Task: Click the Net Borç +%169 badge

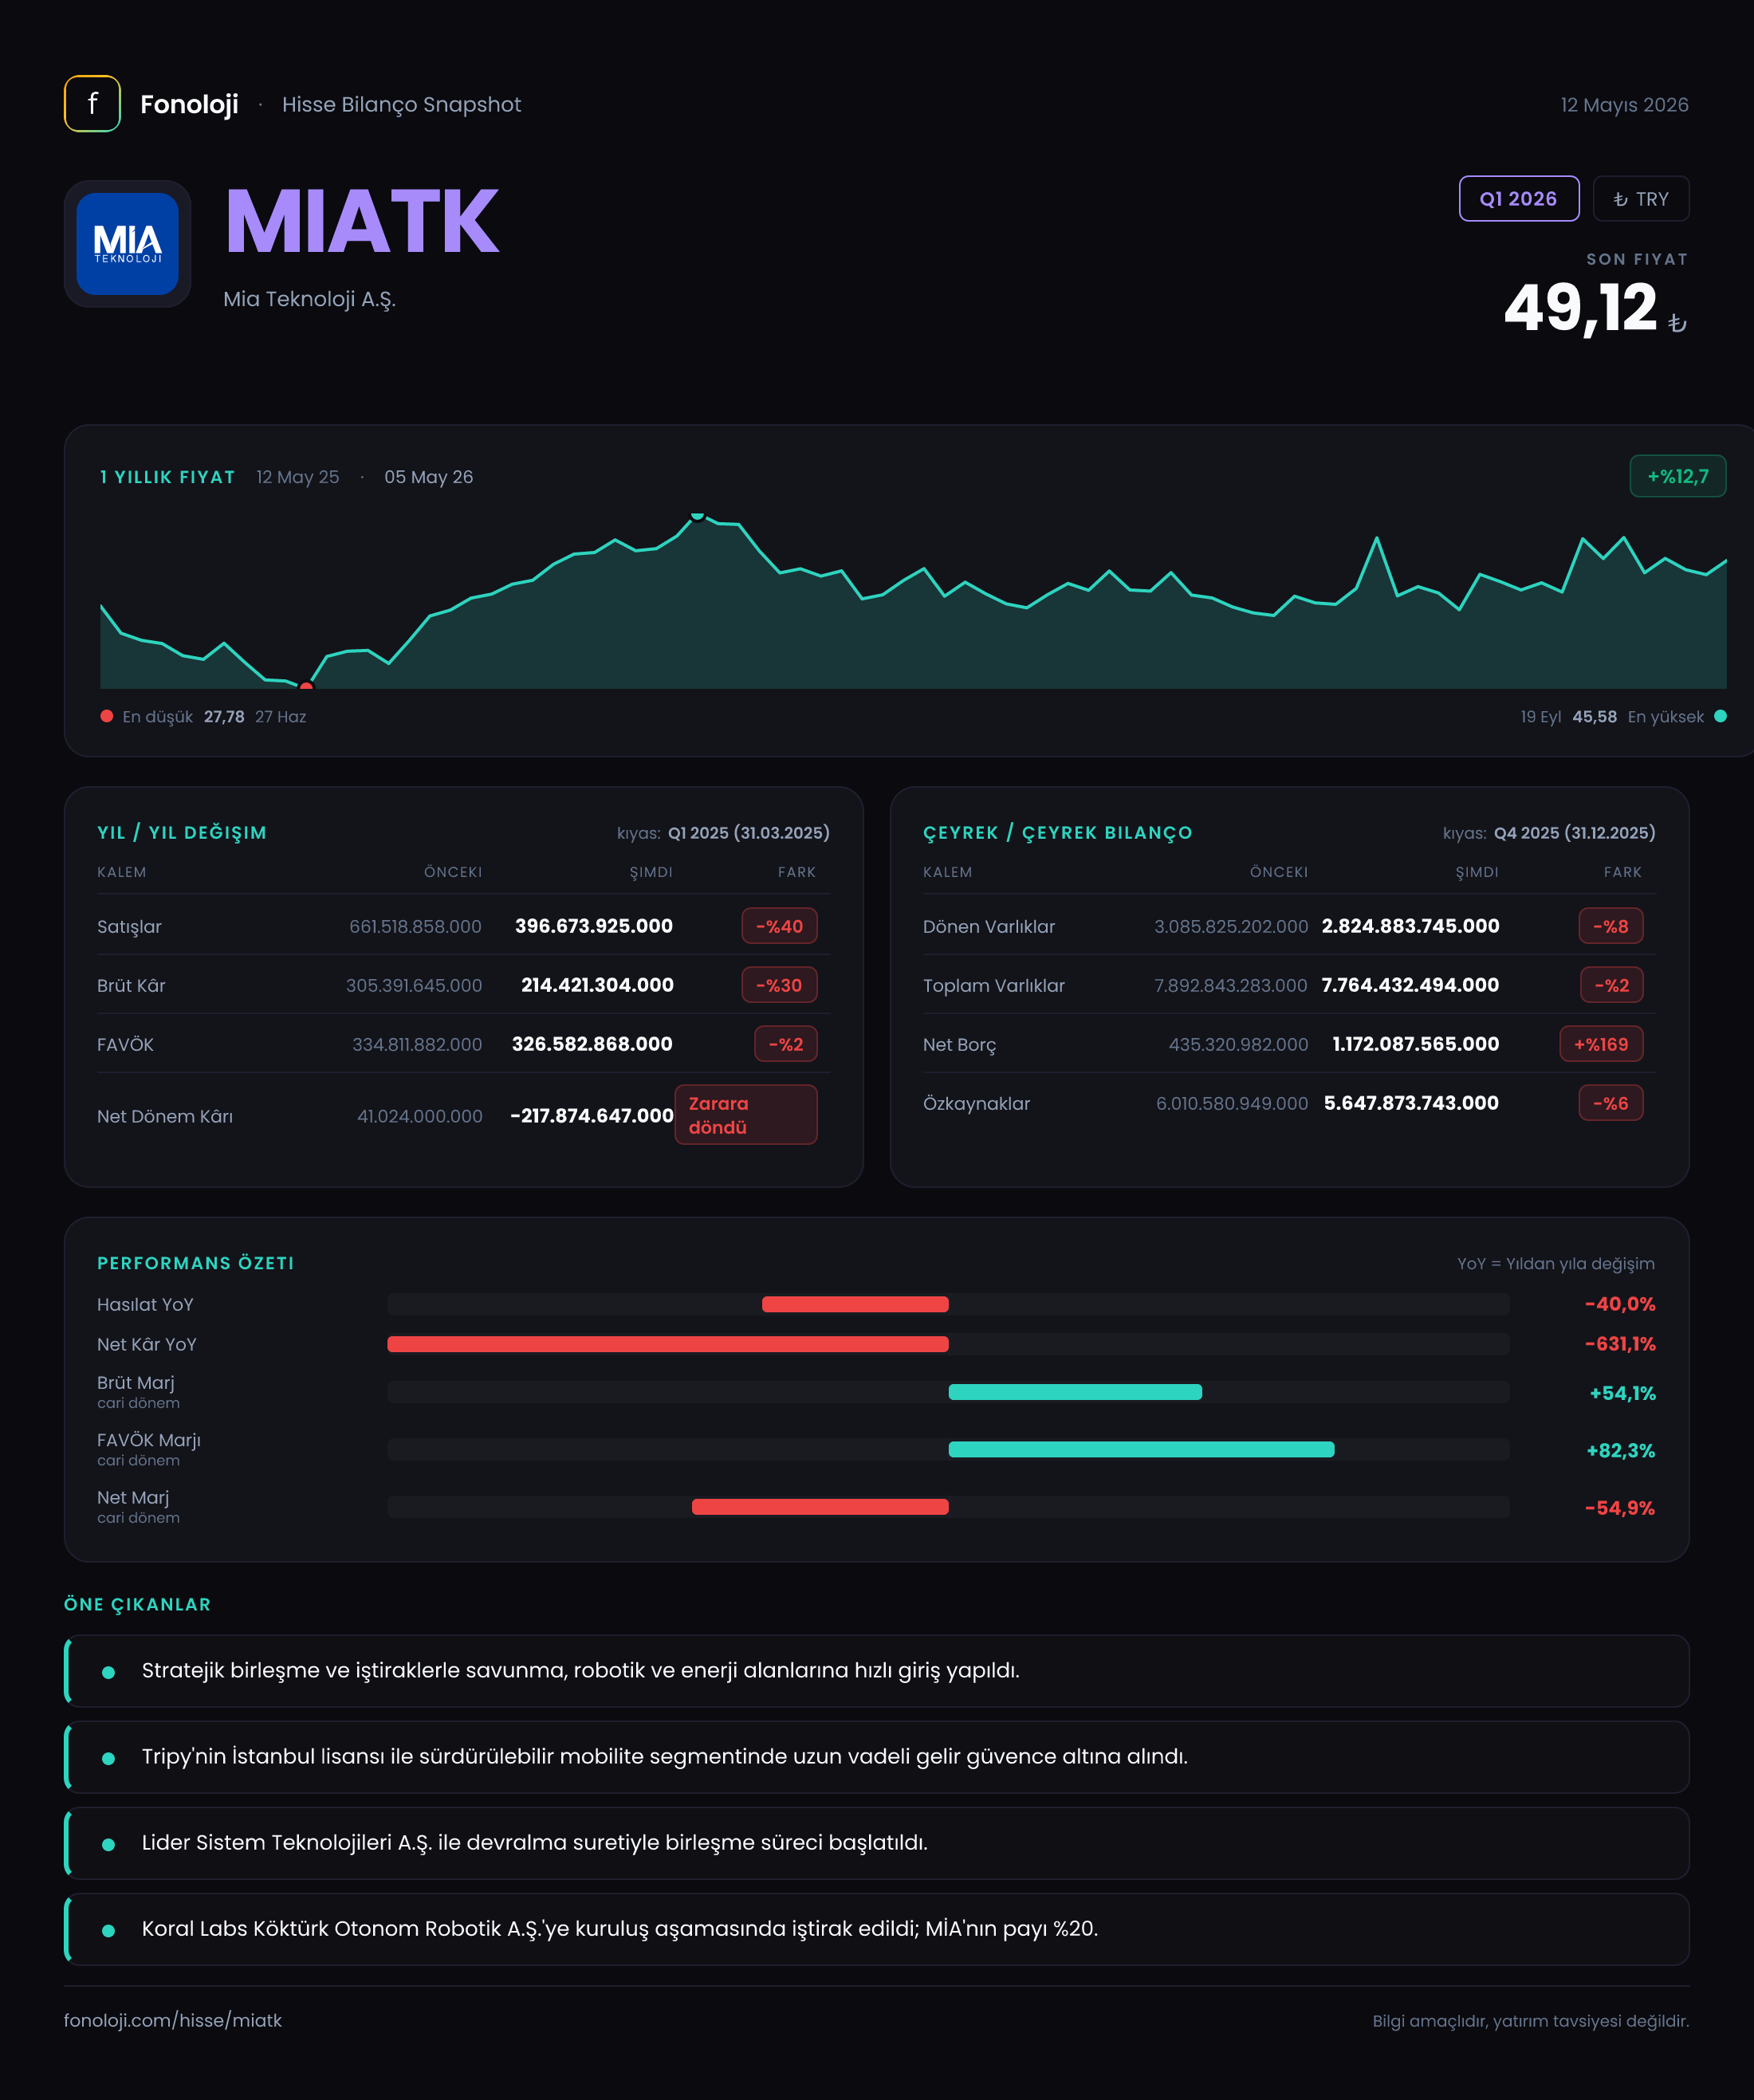Action: point(1601,1044)
